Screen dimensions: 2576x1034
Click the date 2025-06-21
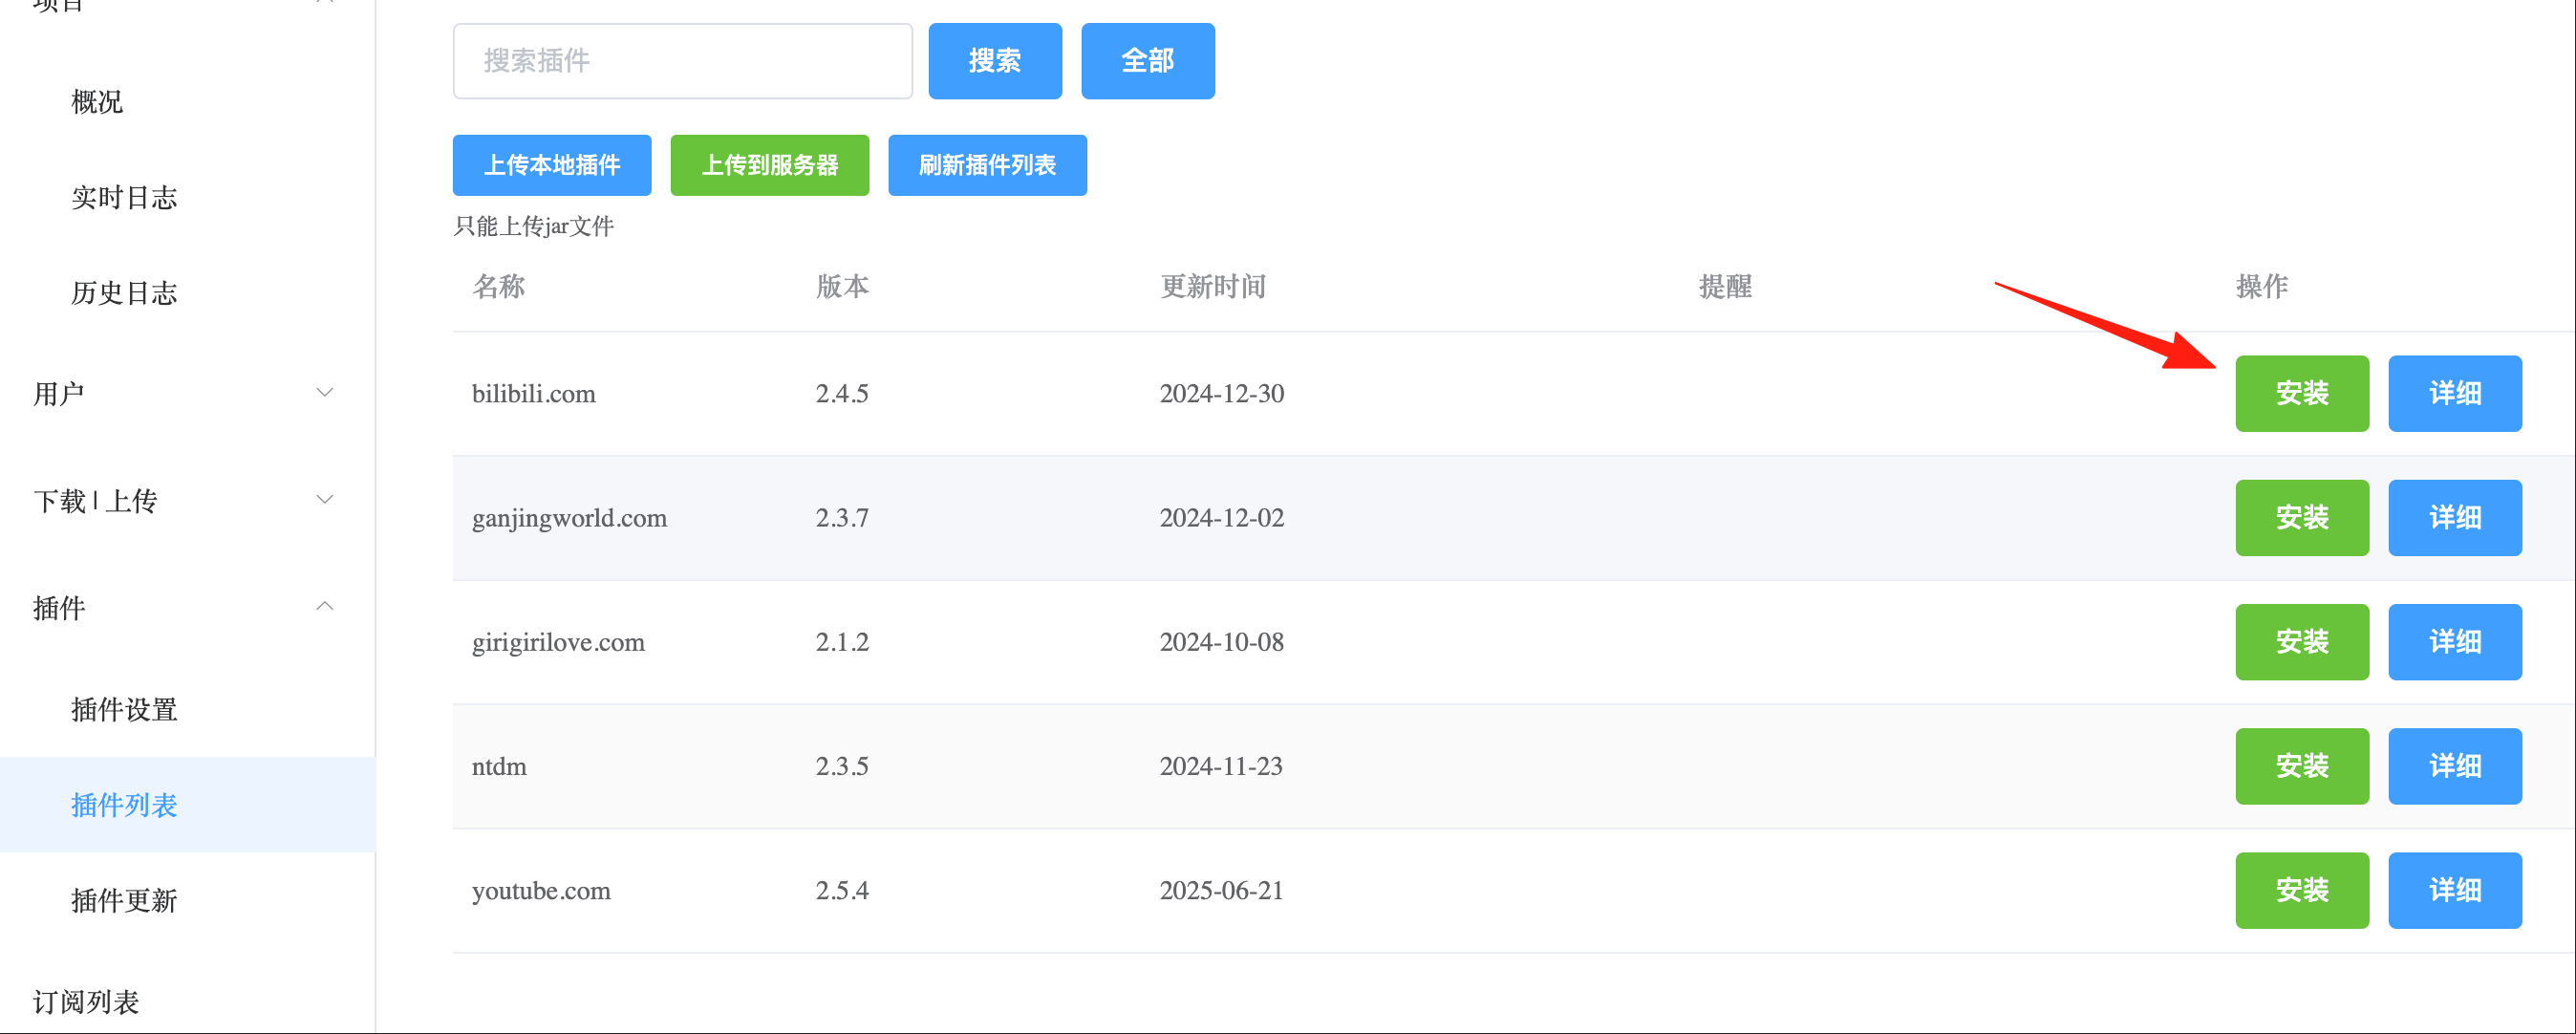pyautogui.click(x=1222, y=890)
